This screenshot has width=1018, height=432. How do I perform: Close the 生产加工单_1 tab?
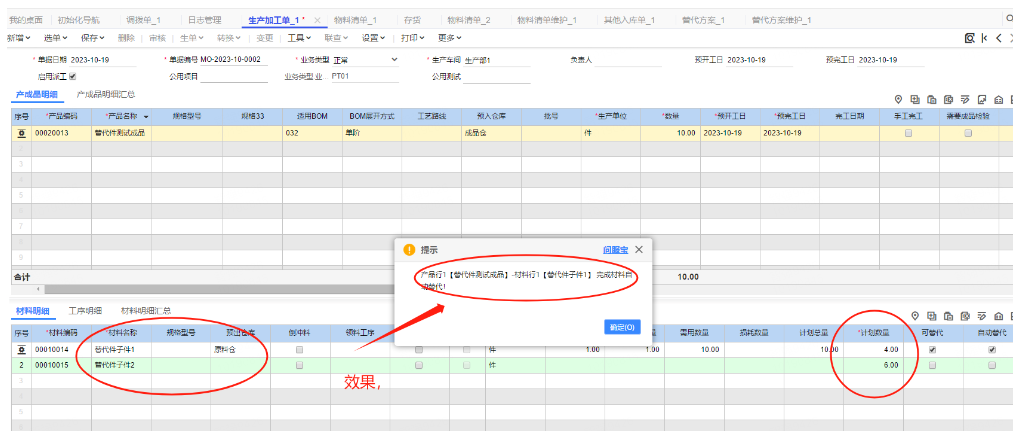[x=317, y=21]
